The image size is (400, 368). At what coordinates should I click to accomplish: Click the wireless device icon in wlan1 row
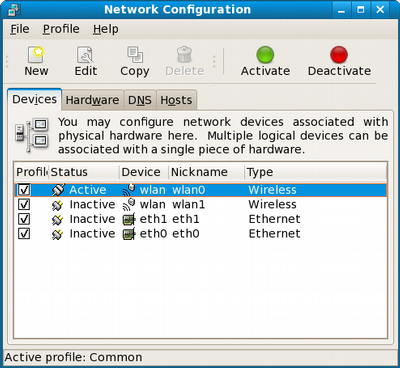pos(129,204)
